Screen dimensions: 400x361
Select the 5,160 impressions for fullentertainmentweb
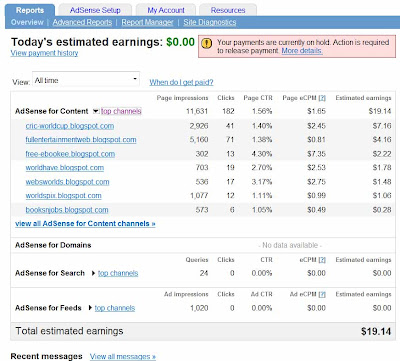point(199,140)
